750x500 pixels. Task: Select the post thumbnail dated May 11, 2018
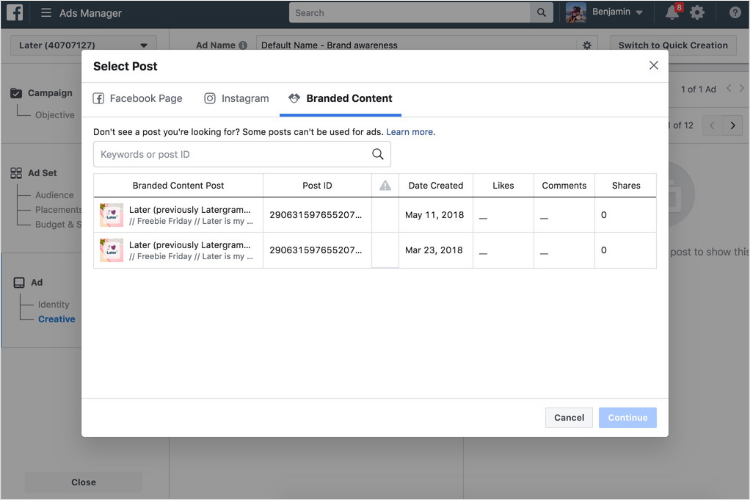(x=111, y=215)
